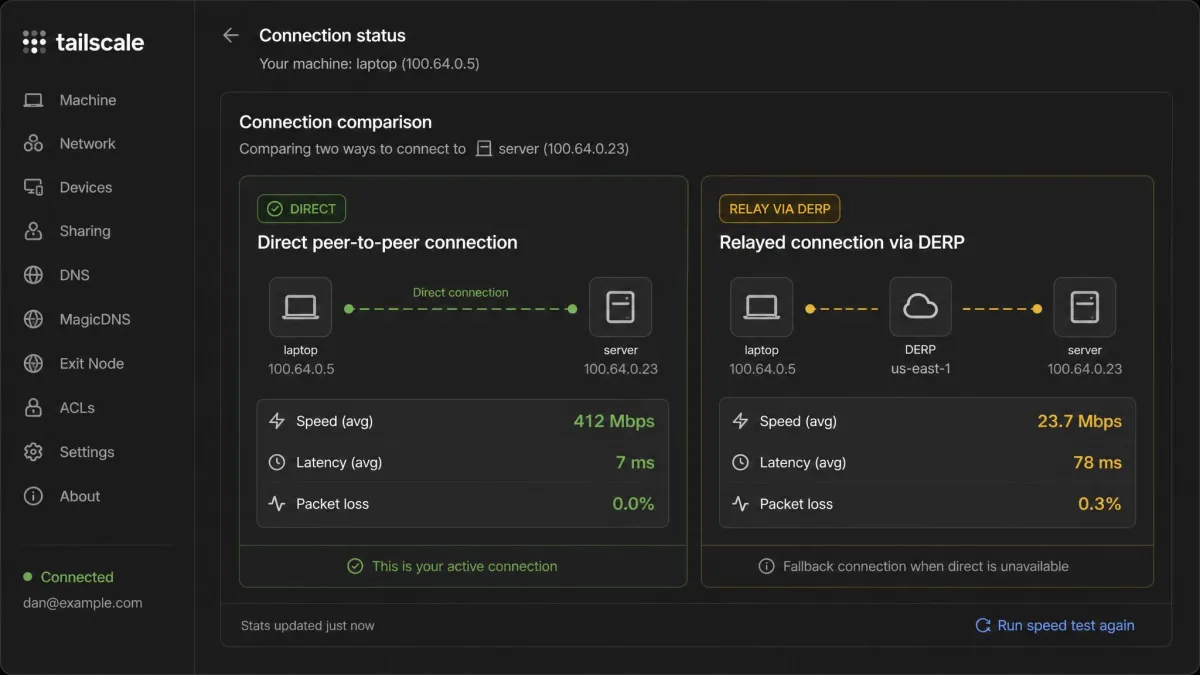
Task: Click the Sharing person-lock icon in sidebar
Action: coord(33,231)
